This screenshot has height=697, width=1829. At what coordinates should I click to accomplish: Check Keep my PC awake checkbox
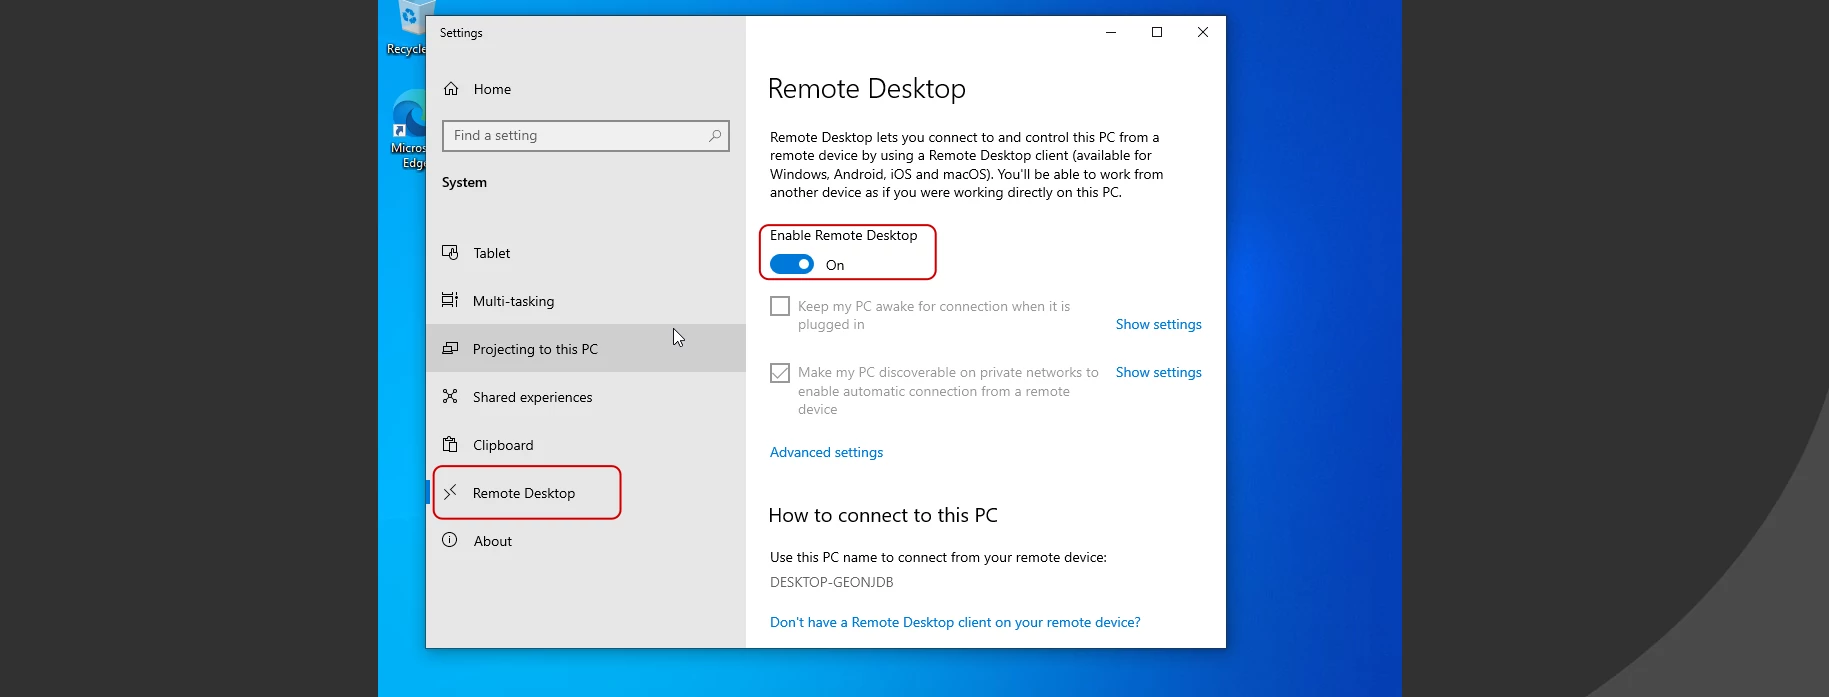[780, 306]
